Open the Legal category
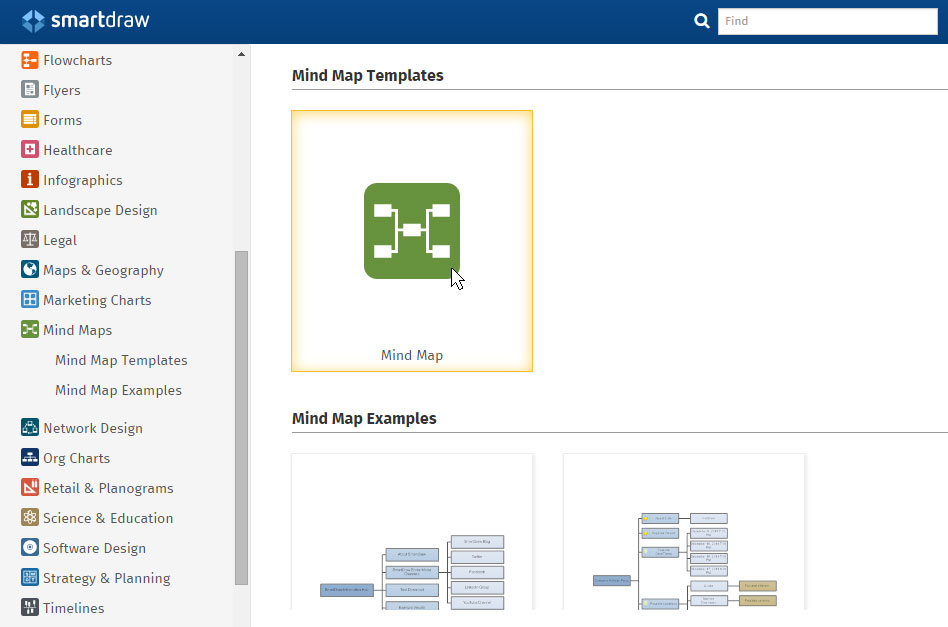The image size is (948, 627). click(60, 240)
